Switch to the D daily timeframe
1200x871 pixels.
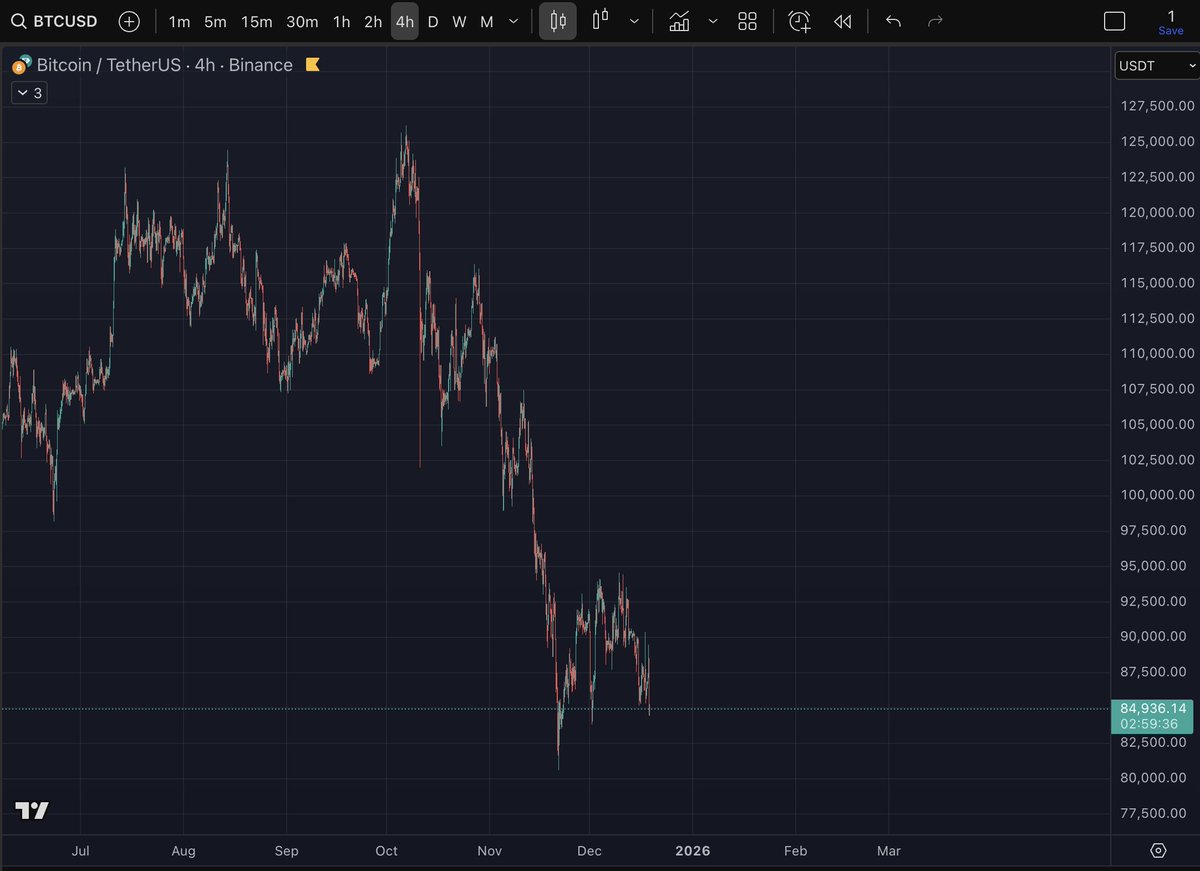point(433,21)
